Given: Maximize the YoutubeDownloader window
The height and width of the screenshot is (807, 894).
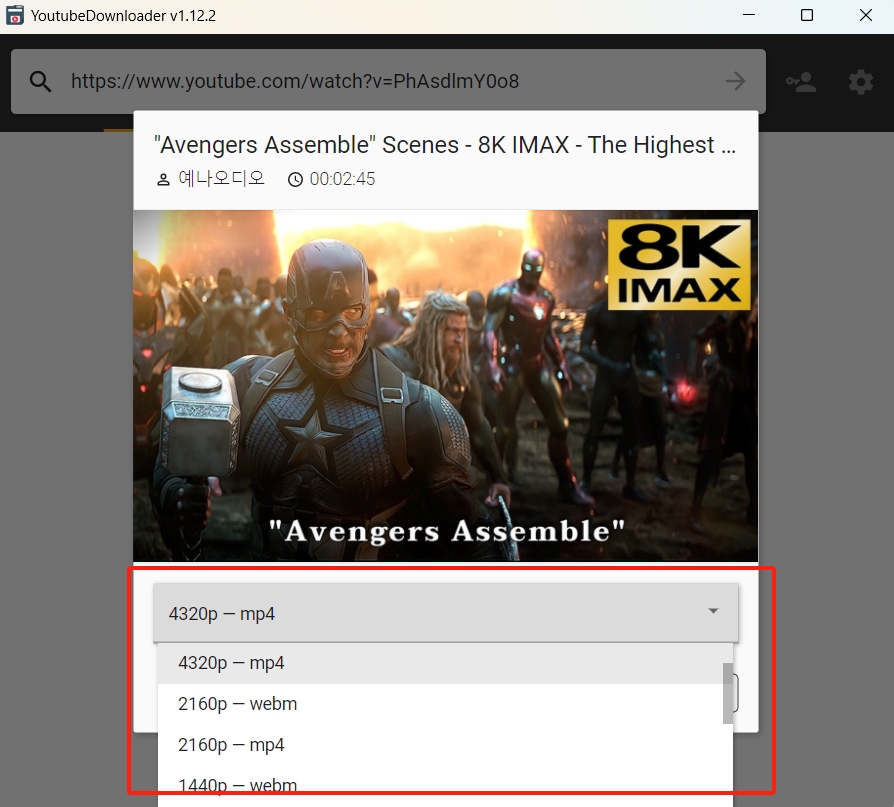Looking at the screenshot, I should point(807,16).
